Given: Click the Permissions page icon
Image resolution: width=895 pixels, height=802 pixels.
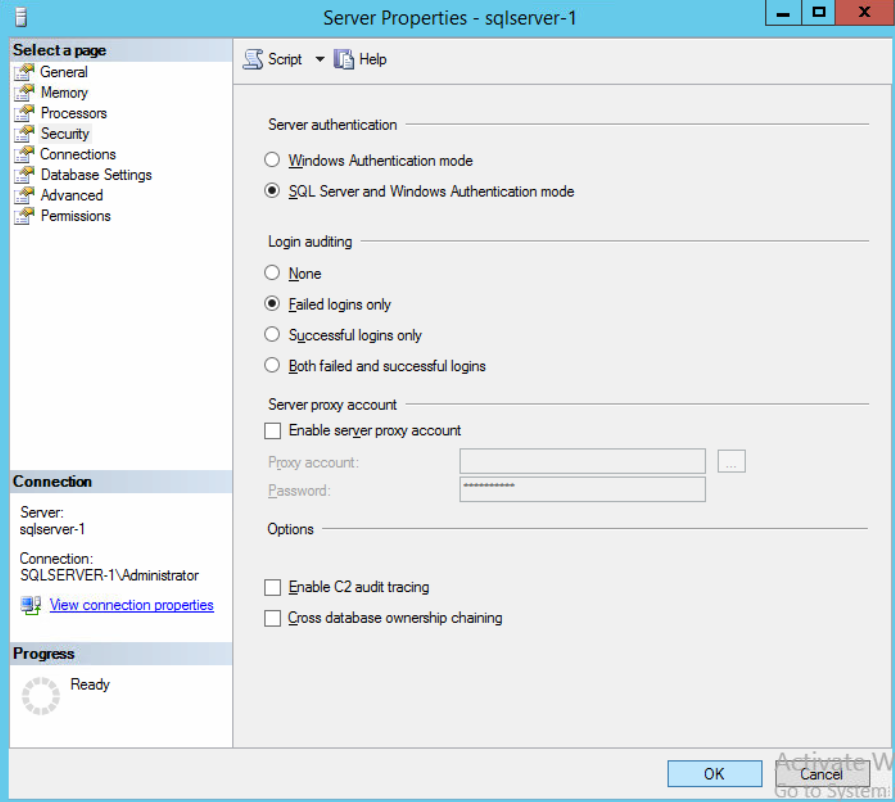Looking at the screenshot, I should pos(24,216).
